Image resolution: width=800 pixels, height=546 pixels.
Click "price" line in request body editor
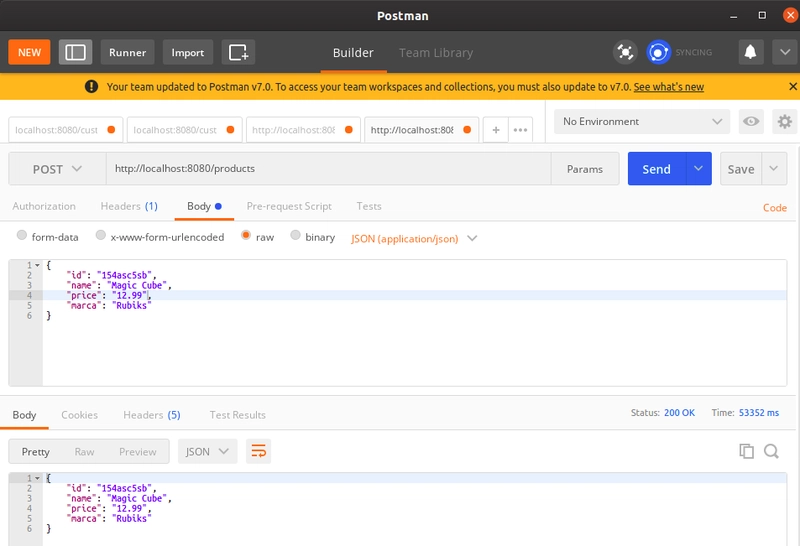414,295
